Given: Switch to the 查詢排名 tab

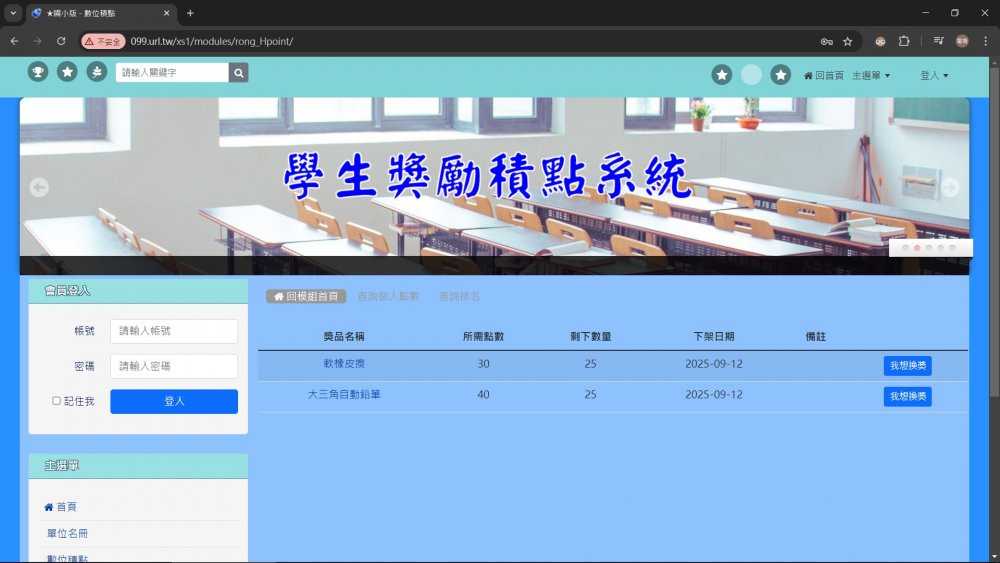Looking at the screenshot, I should (459, 297).
